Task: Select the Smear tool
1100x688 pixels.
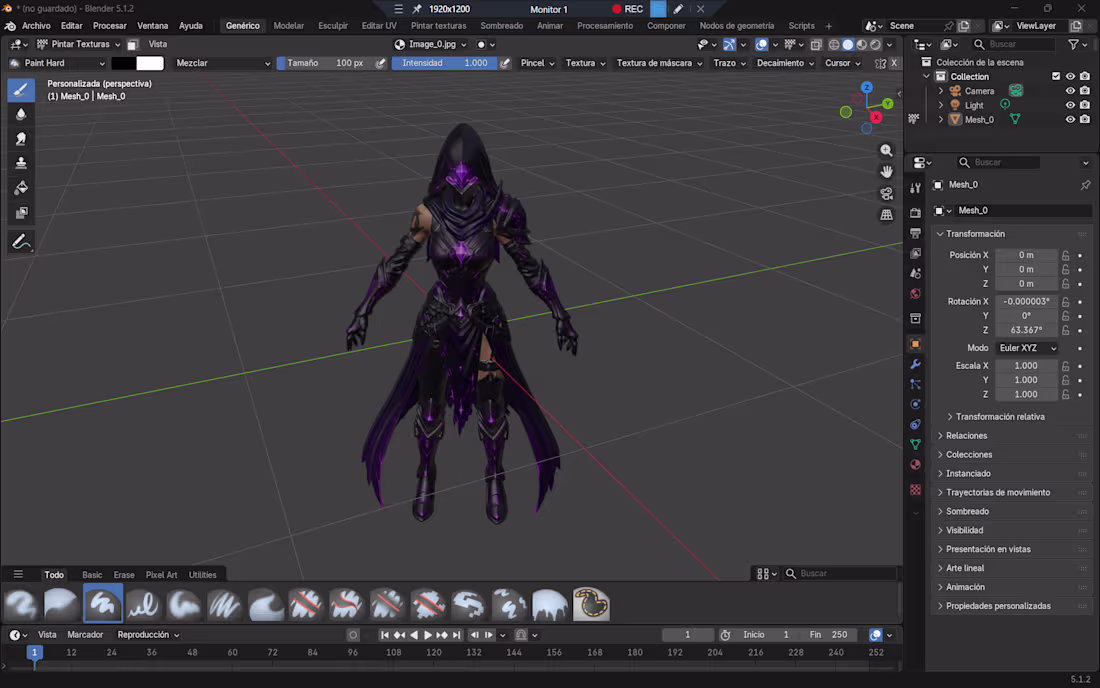Action: [x=21, y=139]
